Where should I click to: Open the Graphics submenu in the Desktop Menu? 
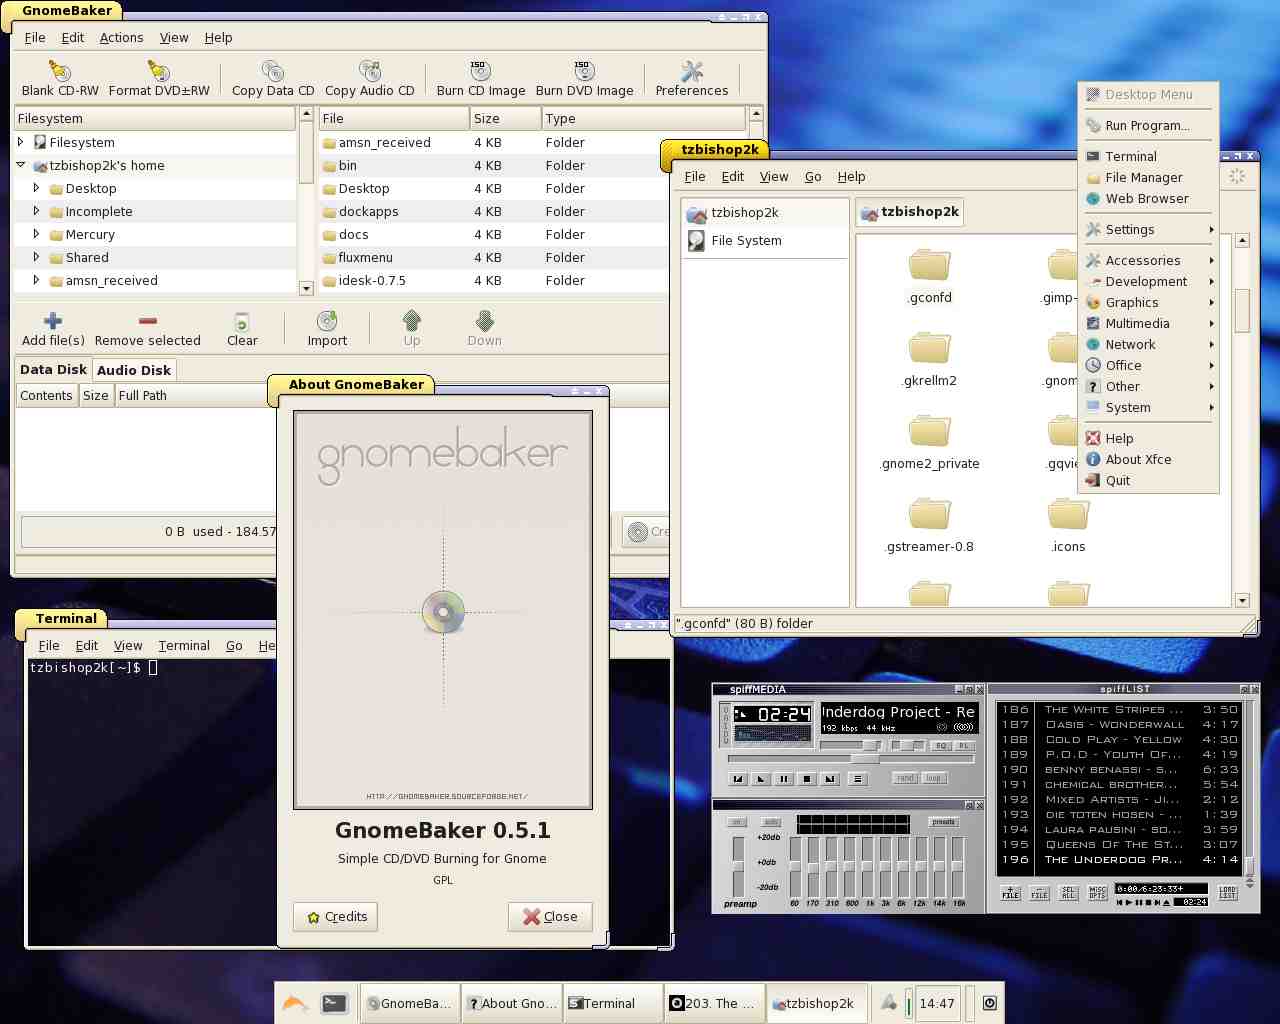pos(1149,302)
